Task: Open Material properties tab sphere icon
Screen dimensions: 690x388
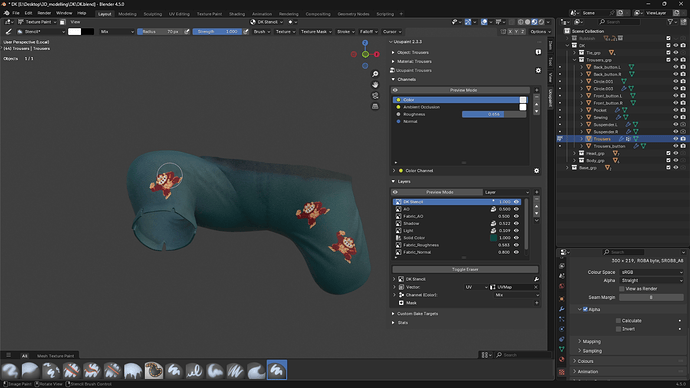Action: pyautogui.click(x=562, y=359)
